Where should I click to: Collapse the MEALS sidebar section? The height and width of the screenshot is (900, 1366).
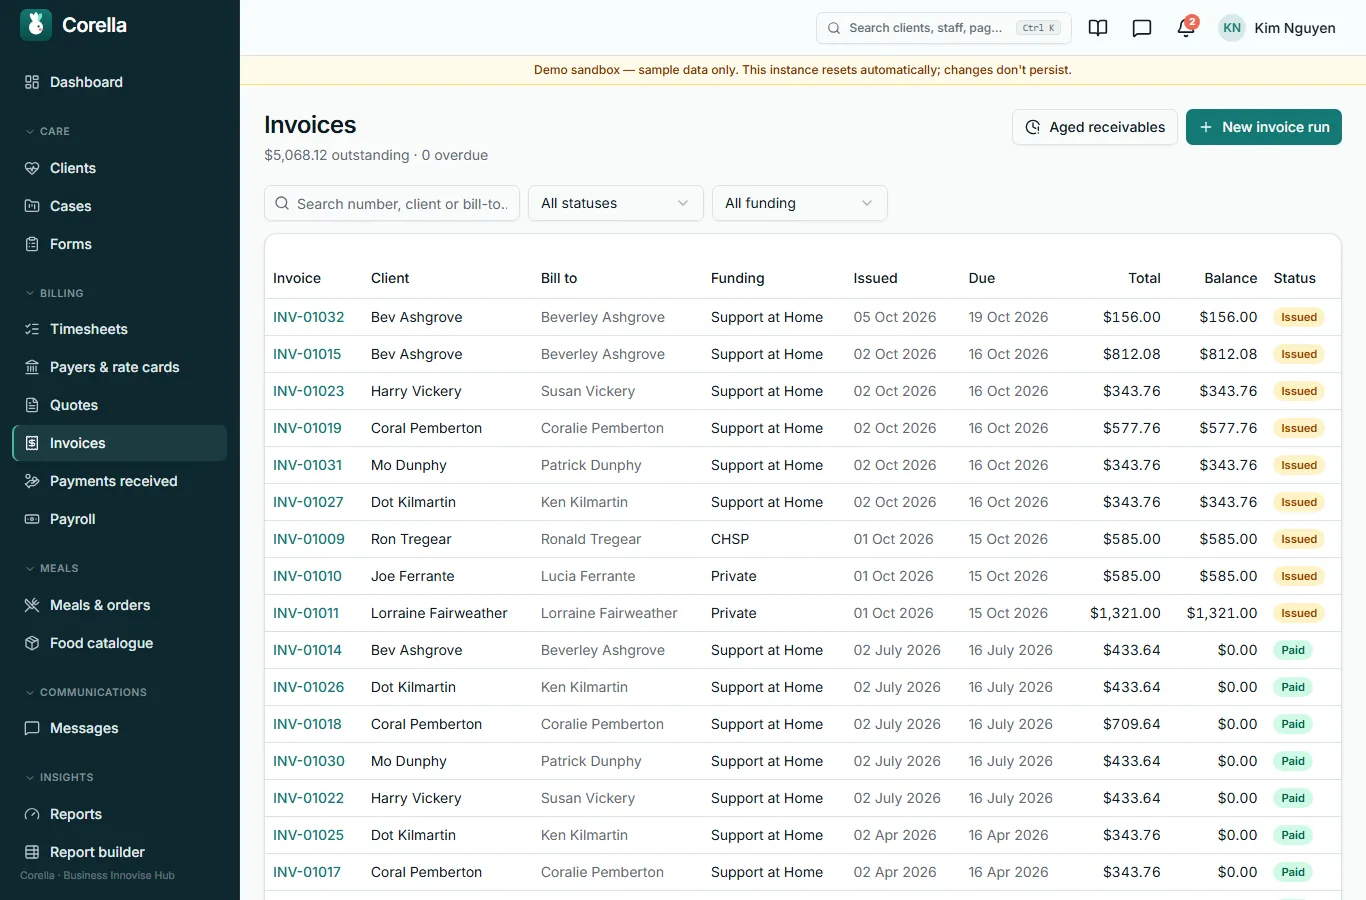(52, 568)
